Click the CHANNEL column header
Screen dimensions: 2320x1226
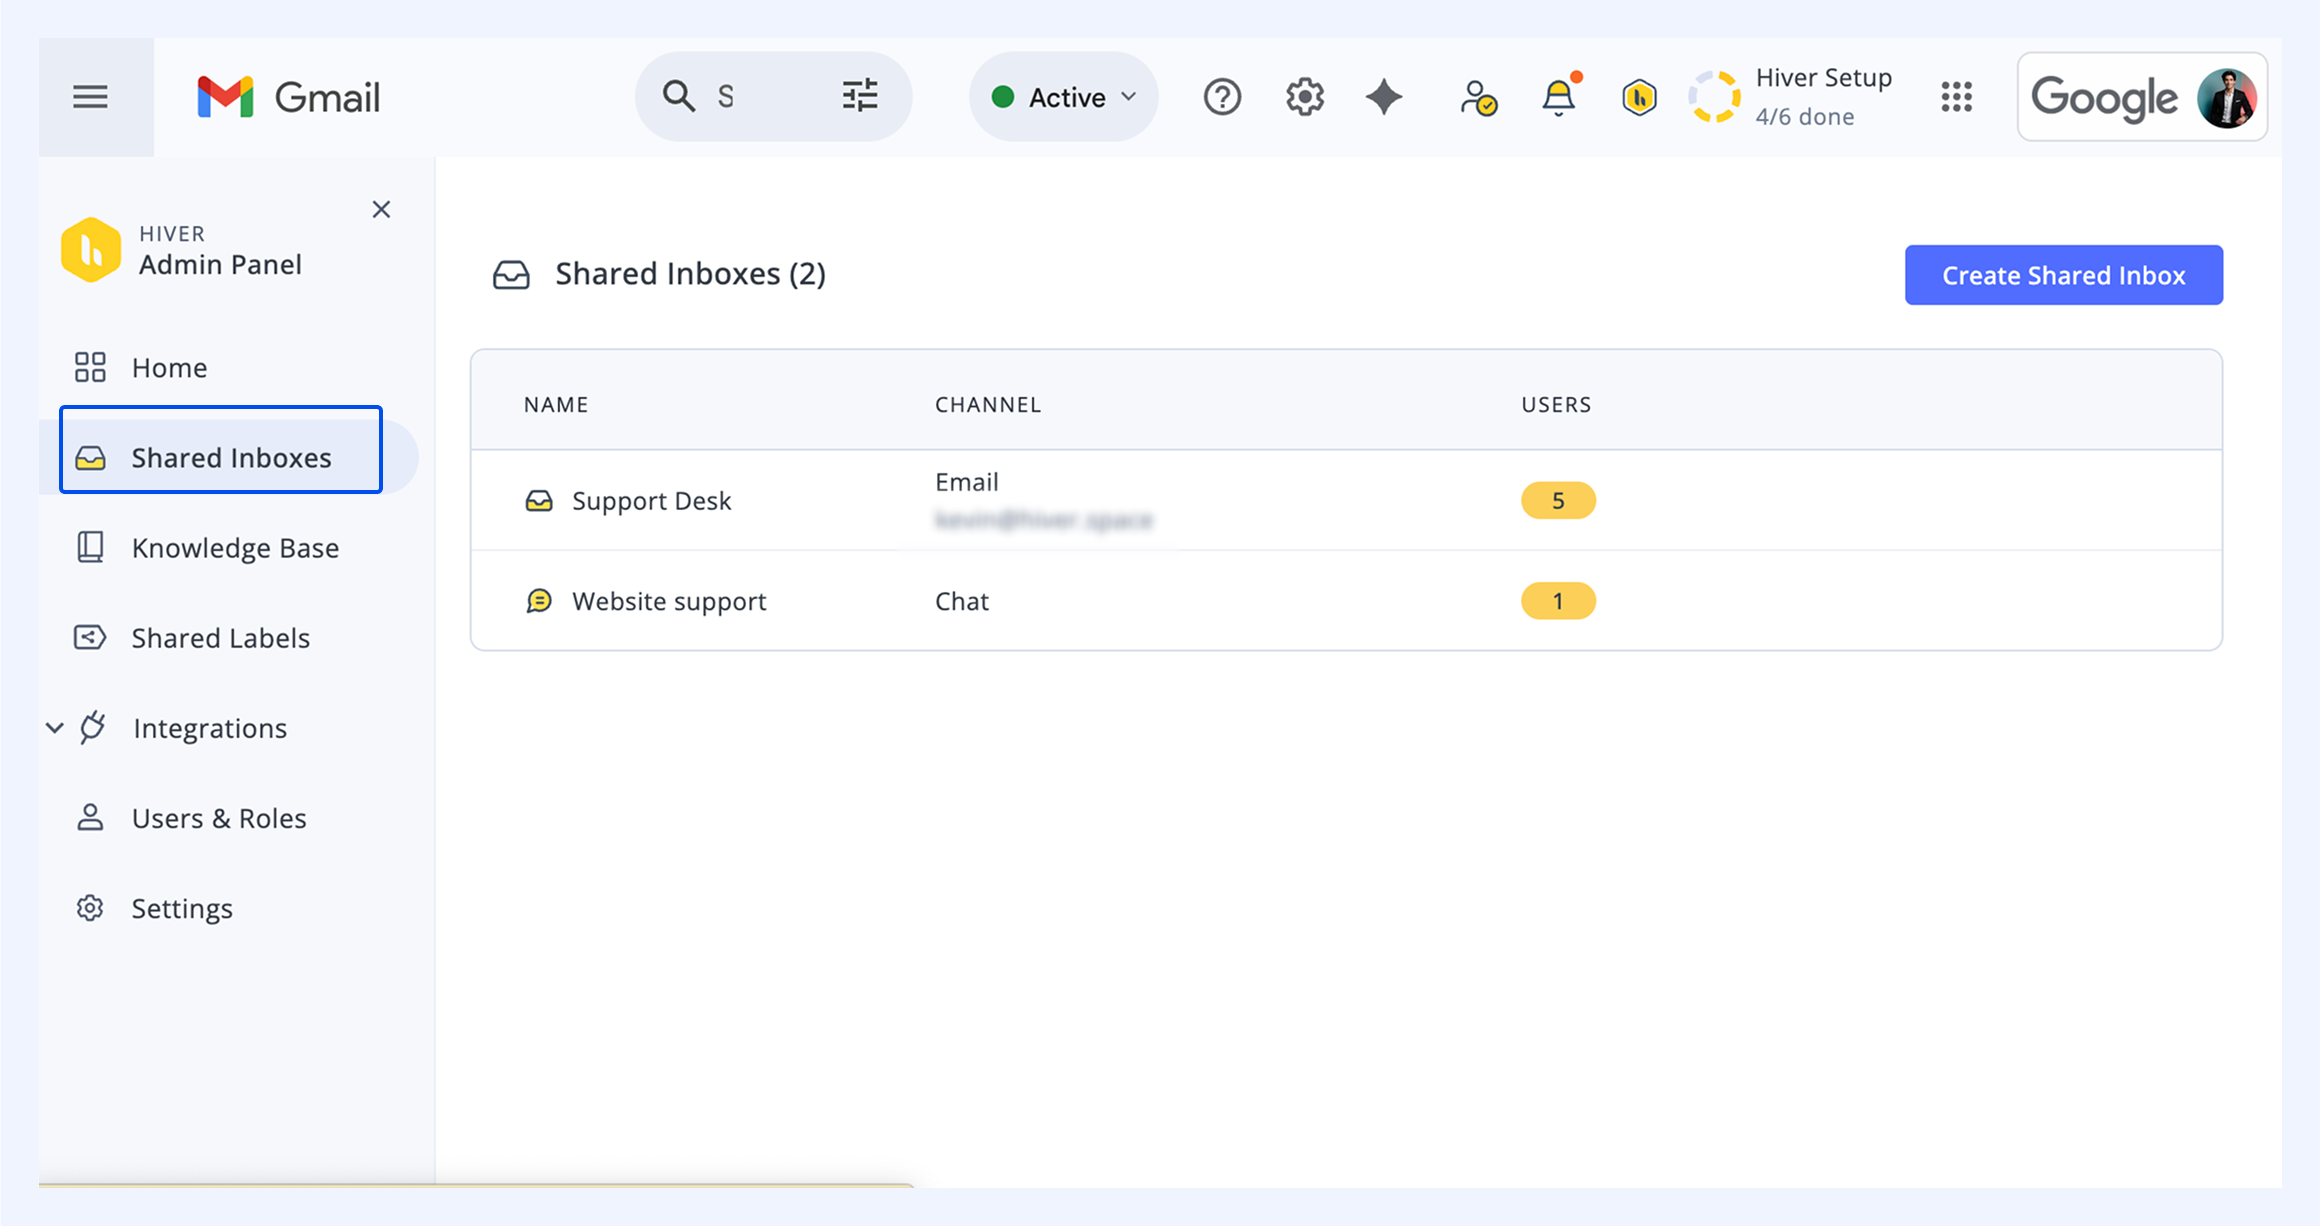[x=988, y=405]
